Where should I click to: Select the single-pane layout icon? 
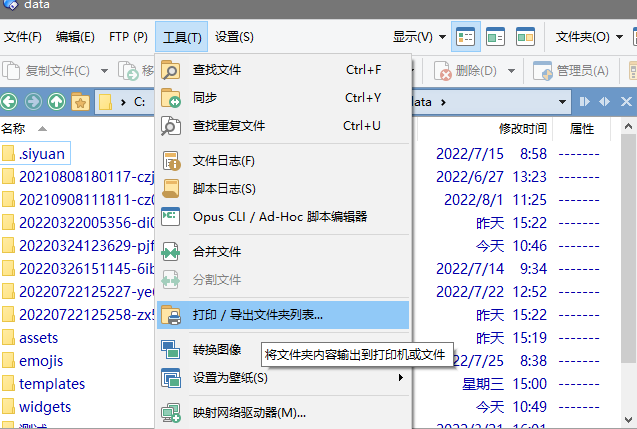[x=496, y=37]
